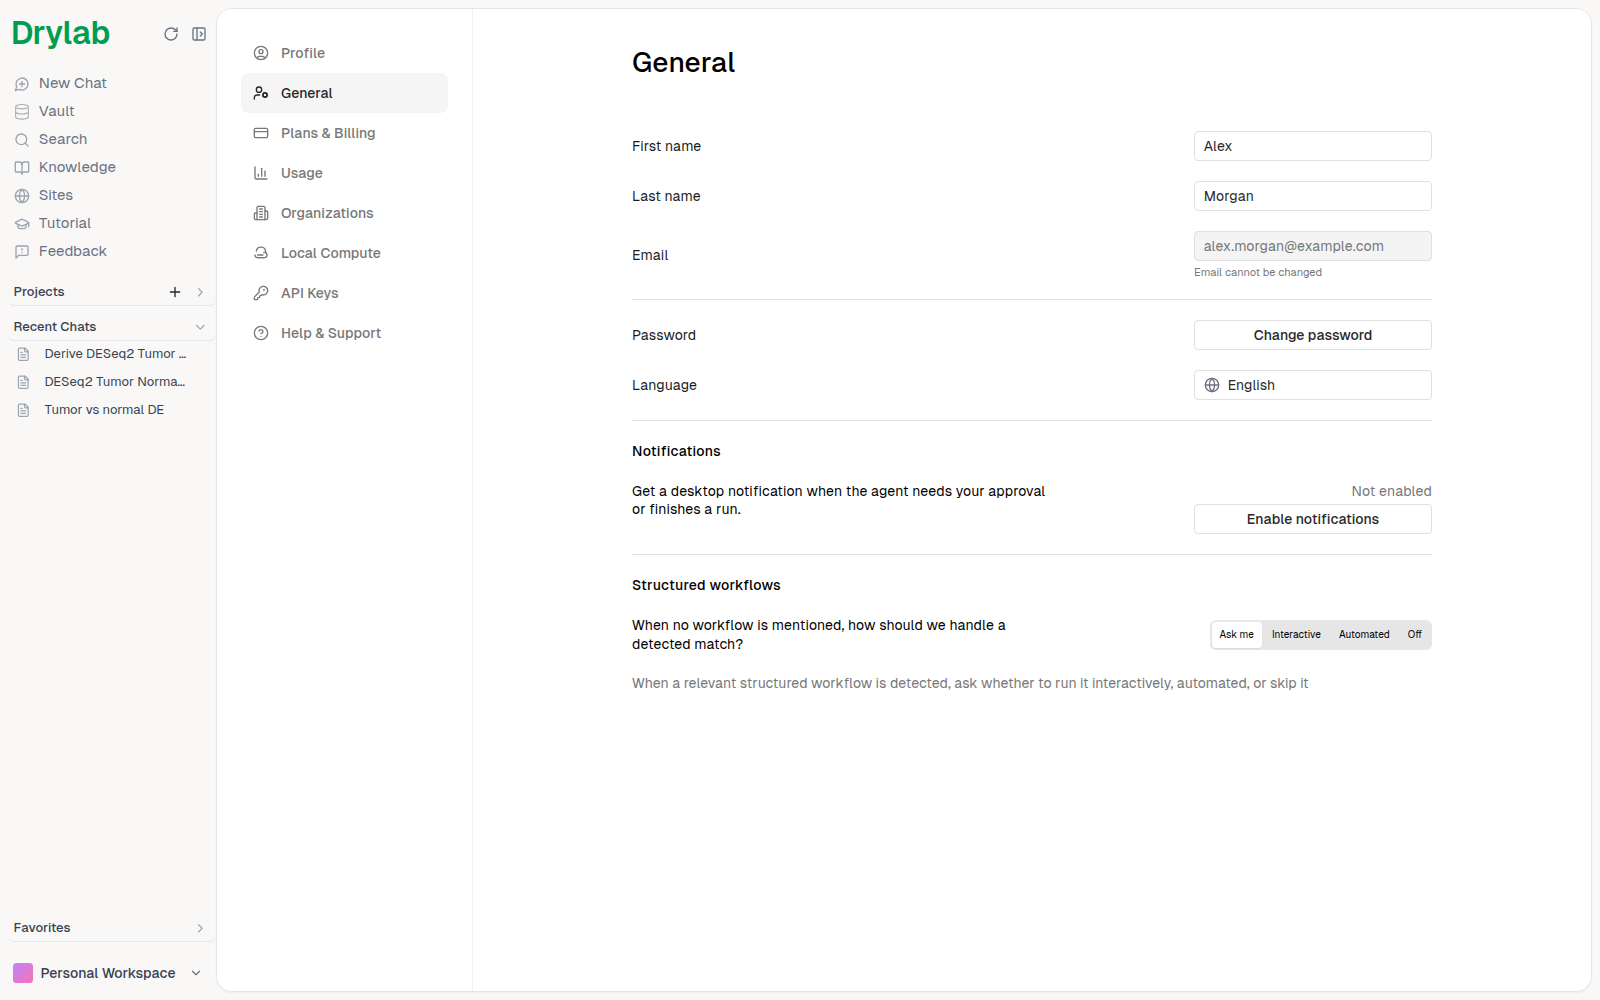Expand the Projects section chevron
This screenshot has height=1000, width=1600.
pos(200,292)
